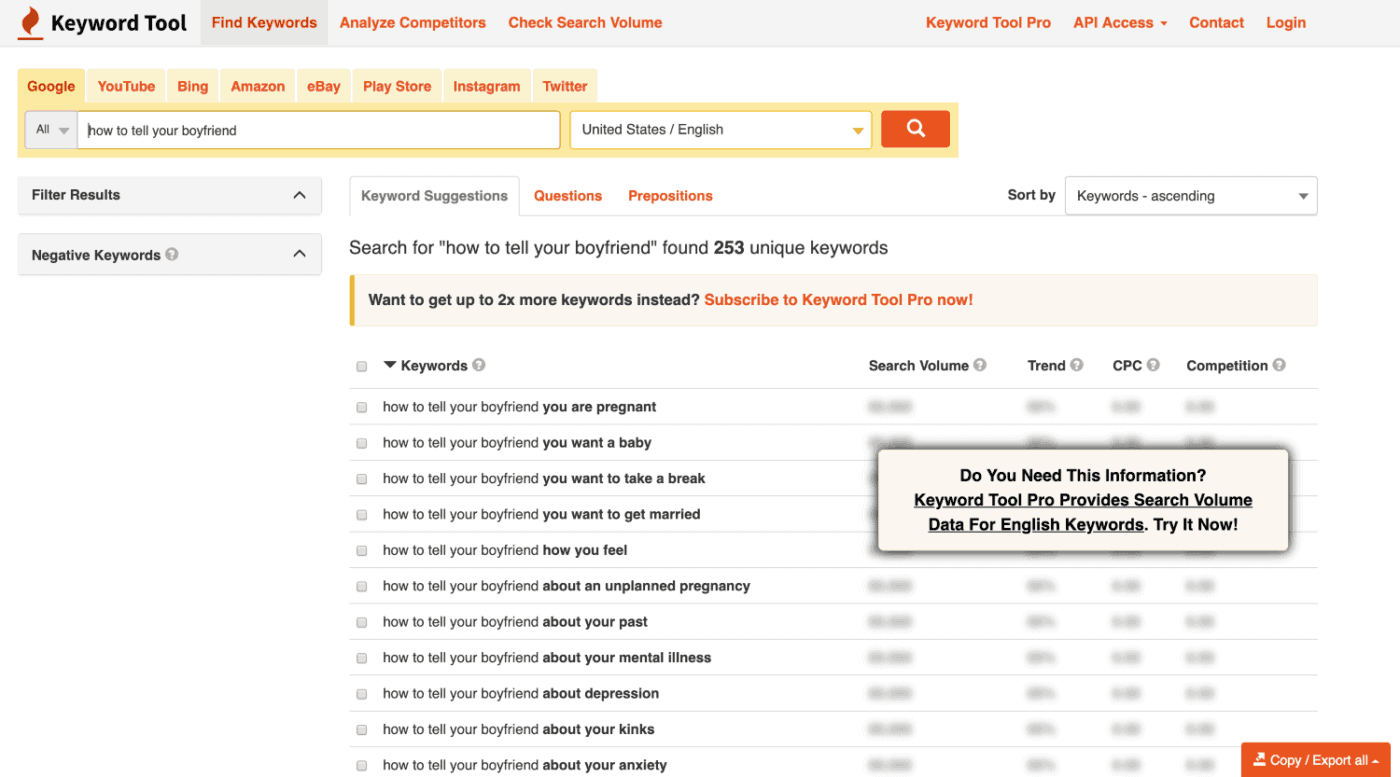Click the export icon on Copy / Export all

(1262, 760)
